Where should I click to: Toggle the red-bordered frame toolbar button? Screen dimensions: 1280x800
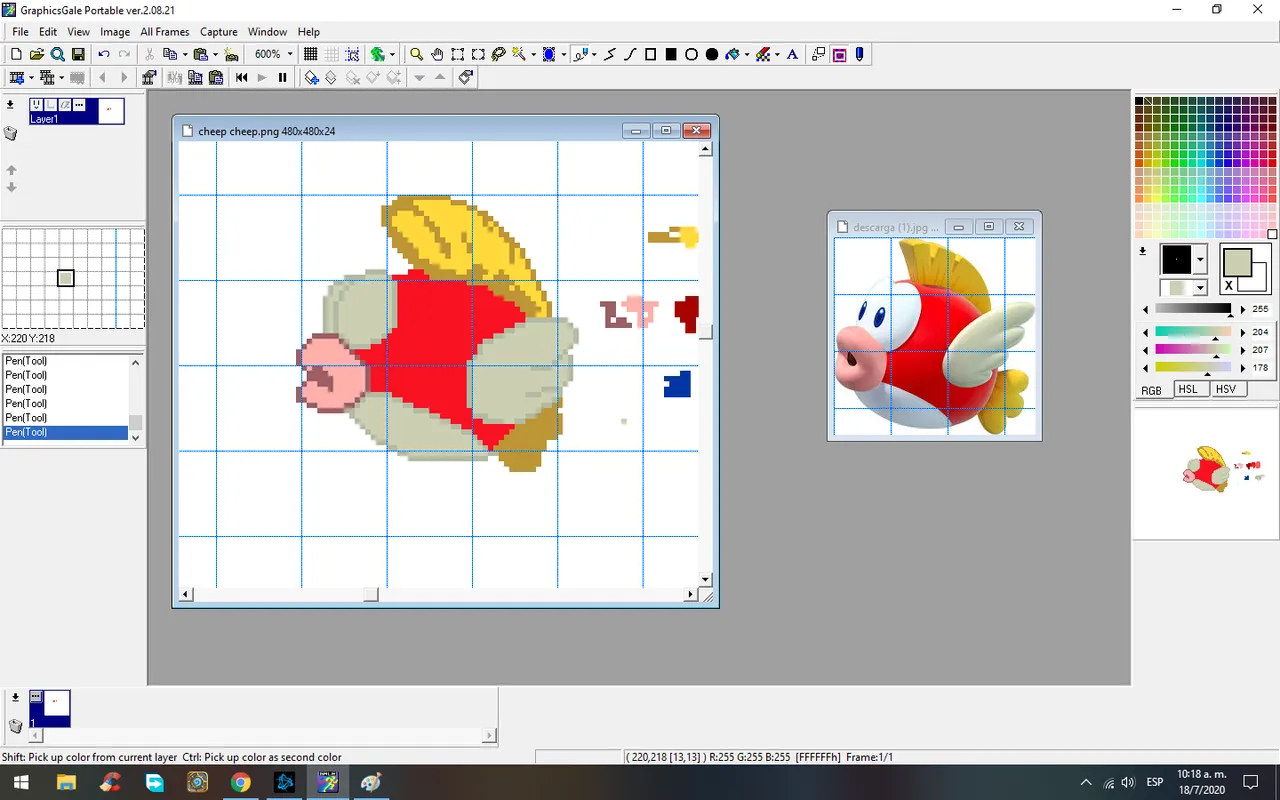click(x=839, y=54)
